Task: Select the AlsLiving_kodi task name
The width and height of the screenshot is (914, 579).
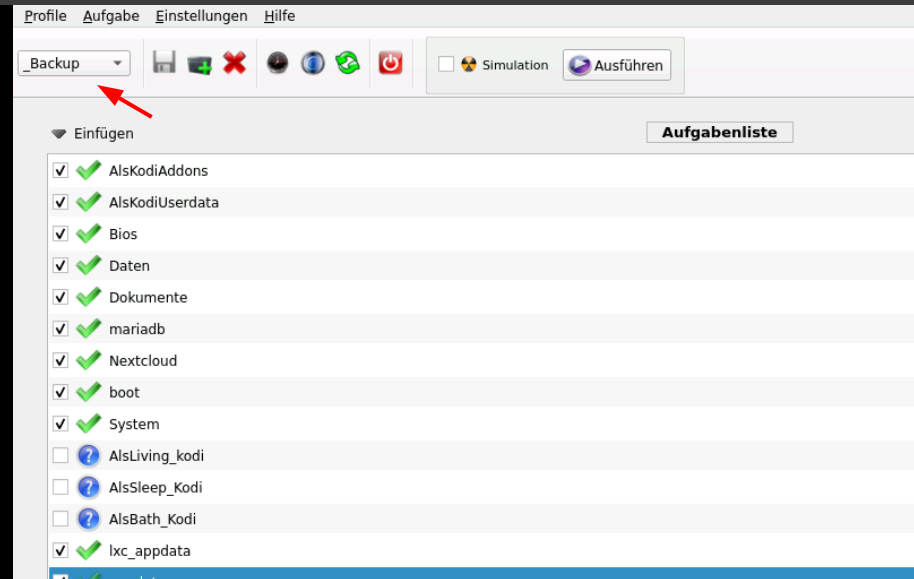Action: click(156, 456)
